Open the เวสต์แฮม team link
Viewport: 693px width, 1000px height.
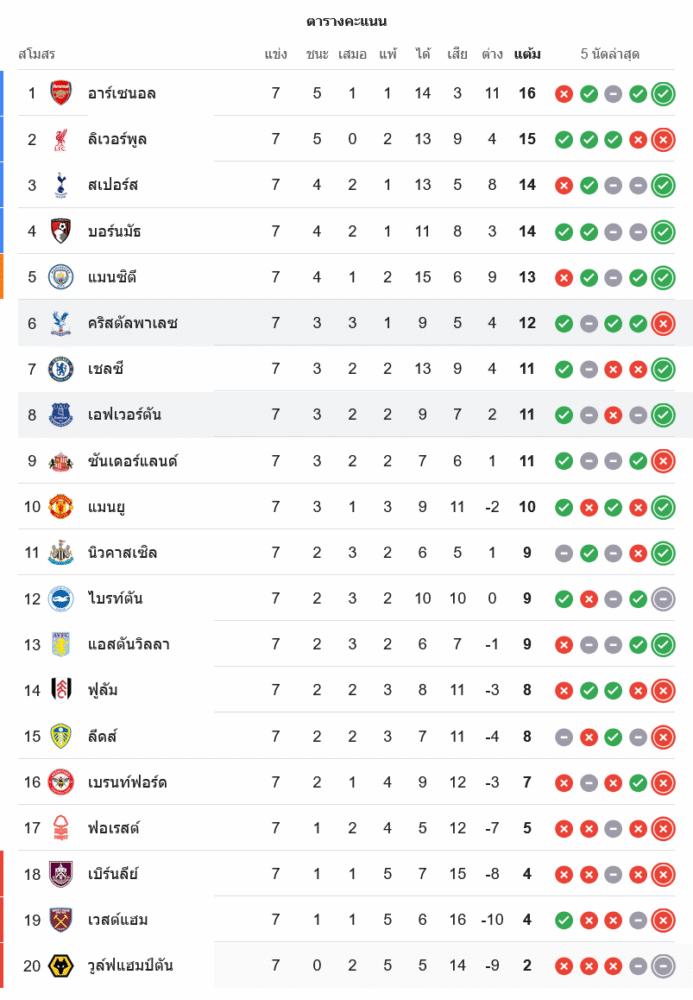click(x=118, y=920)
